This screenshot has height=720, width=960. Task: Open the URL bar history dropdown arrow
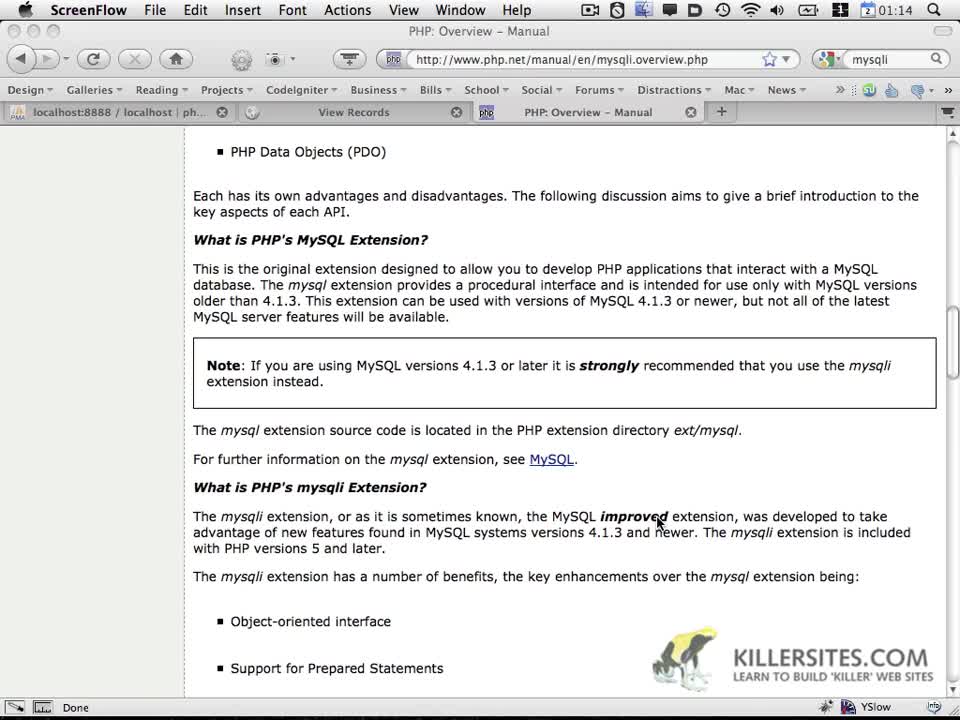pyautogui.click(x=786, y=59)
